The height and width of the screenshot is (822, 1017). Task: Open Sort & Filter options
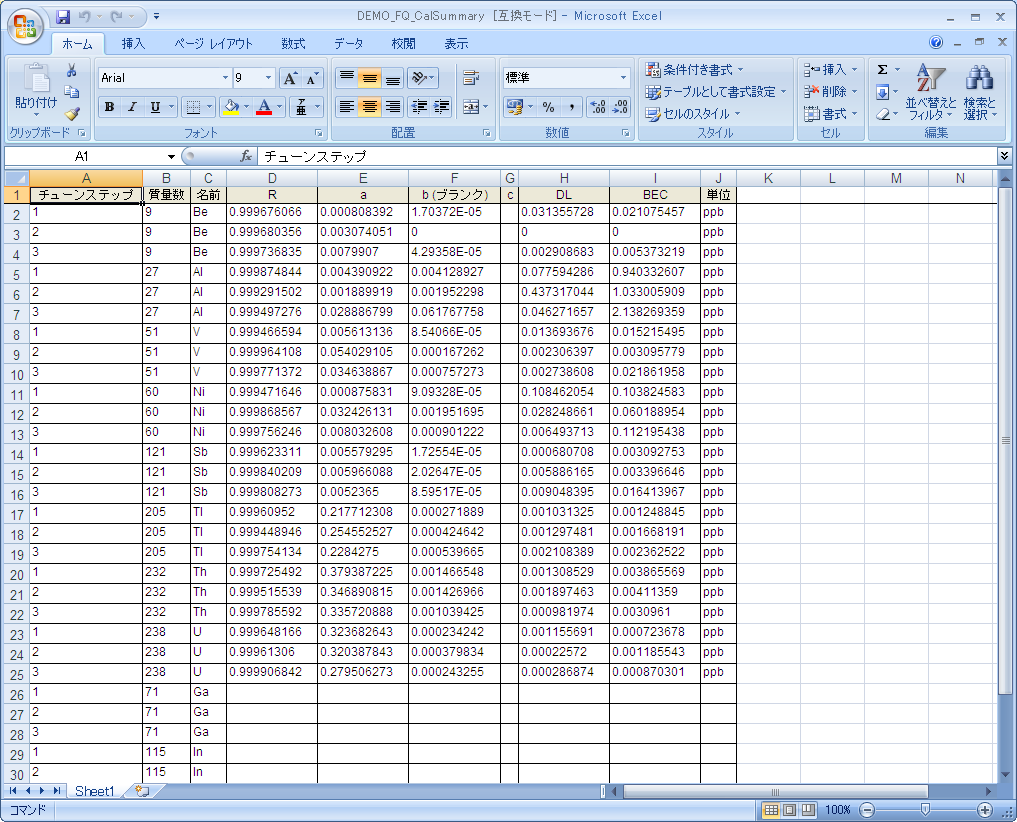click(931, 92)
